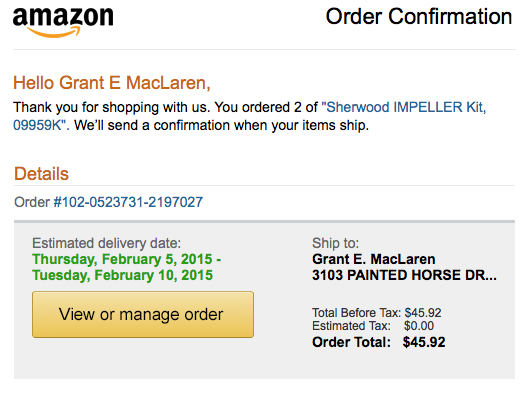Click the truncated 3103 PAINTED HORSE DR address
Viewport: 527px width, 395px height.
pos(404,275)
